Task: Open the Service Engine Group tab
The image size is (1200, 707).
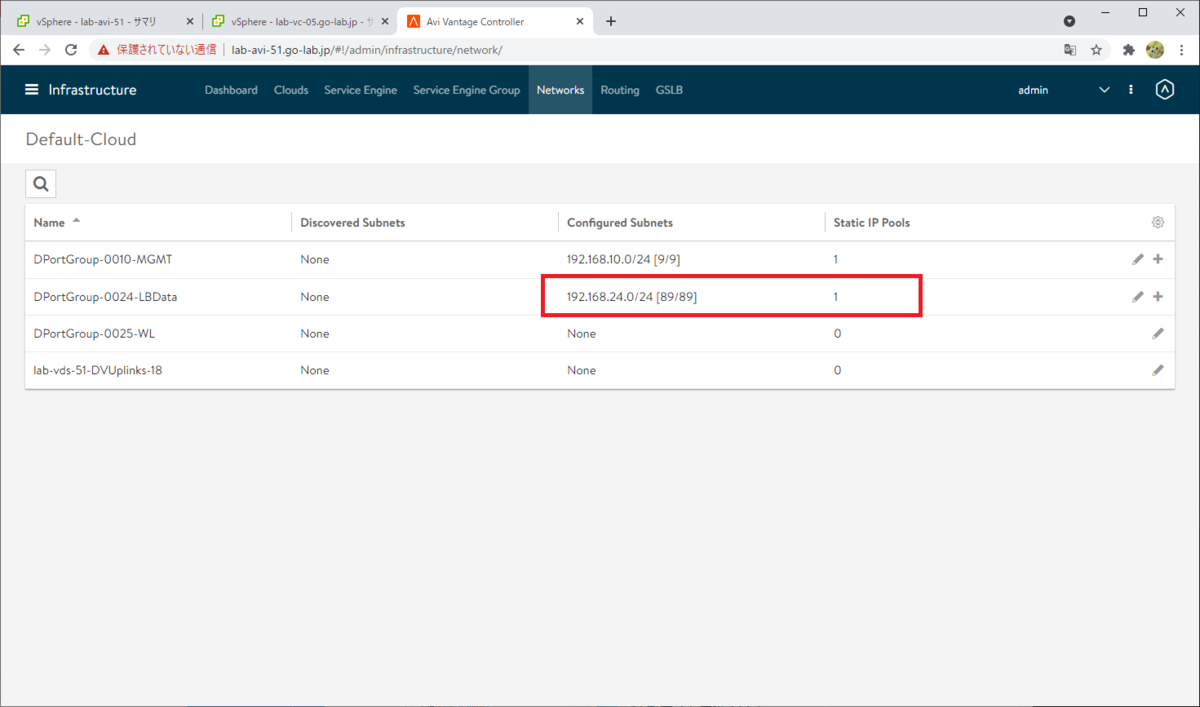Action: point(466,90)
